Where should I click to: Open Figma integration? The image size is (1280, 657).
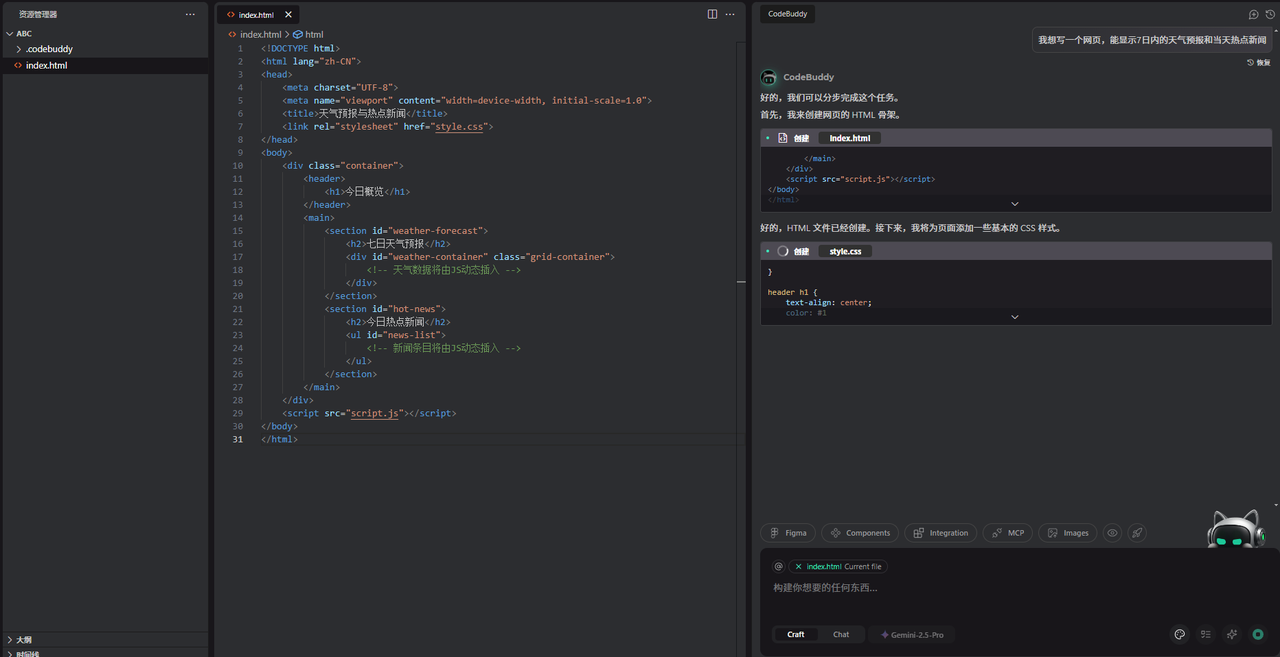coord(788,533)
